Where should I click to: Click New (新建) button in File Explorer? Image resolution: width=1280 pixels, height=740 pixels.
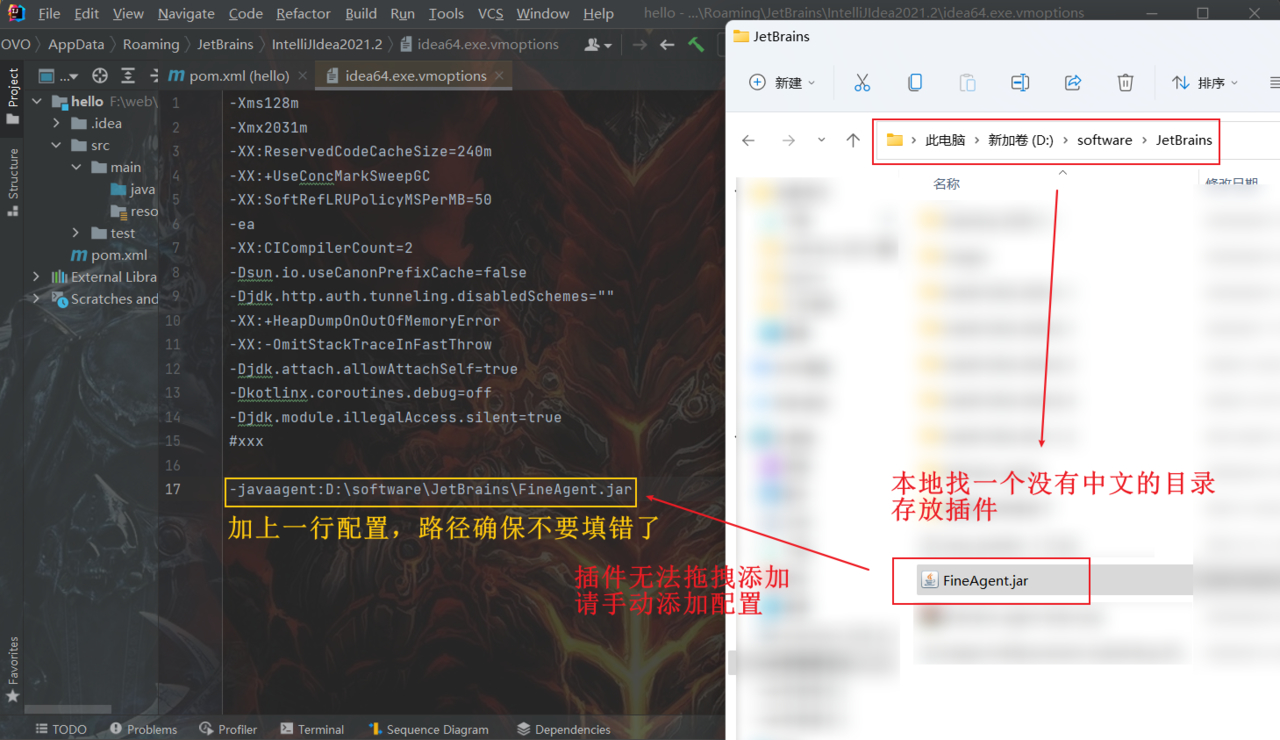pyautogui.click(x=782, y=83)
